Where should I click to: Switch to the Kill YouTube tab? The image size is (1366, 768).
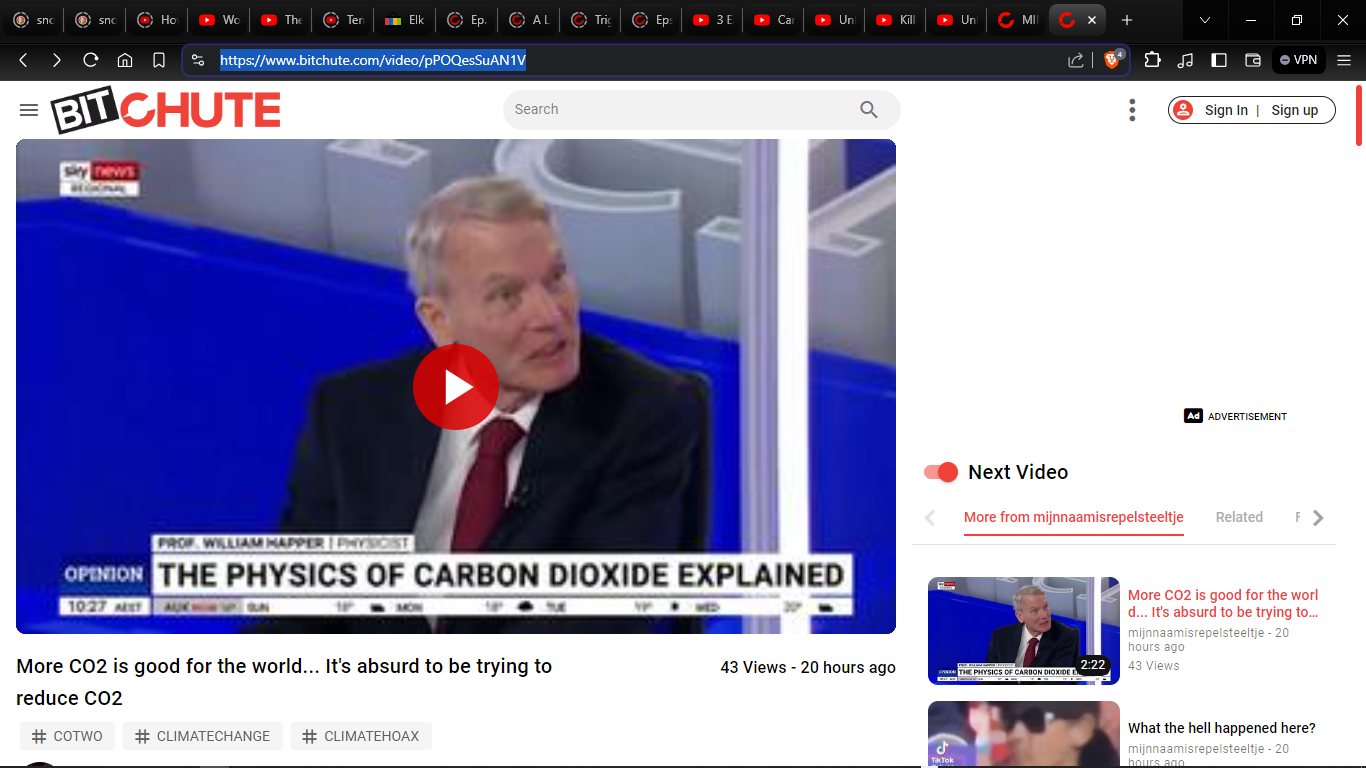pos(897,20)
